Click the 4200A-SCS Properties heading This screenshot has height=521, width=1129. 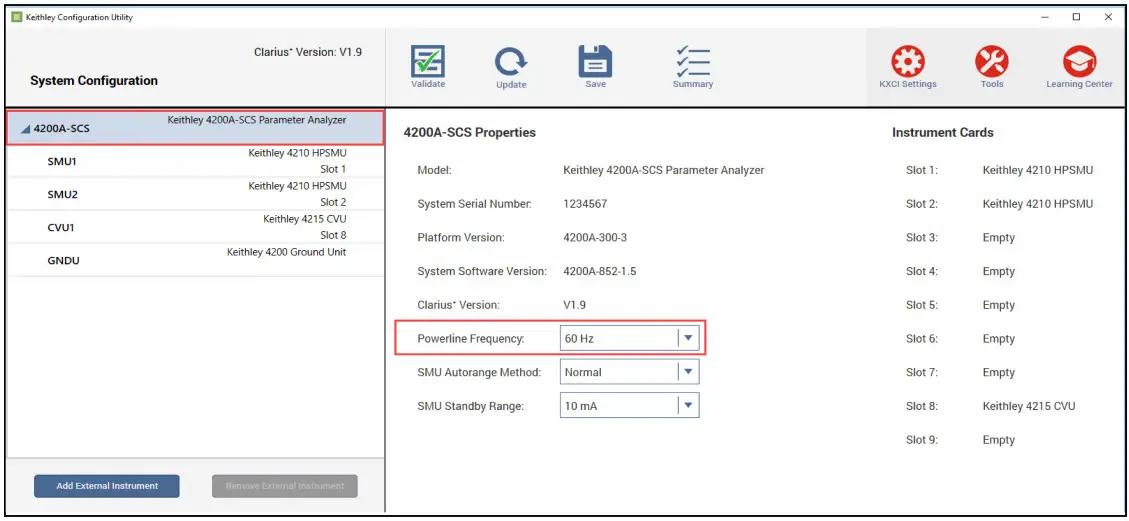(469, 132)
